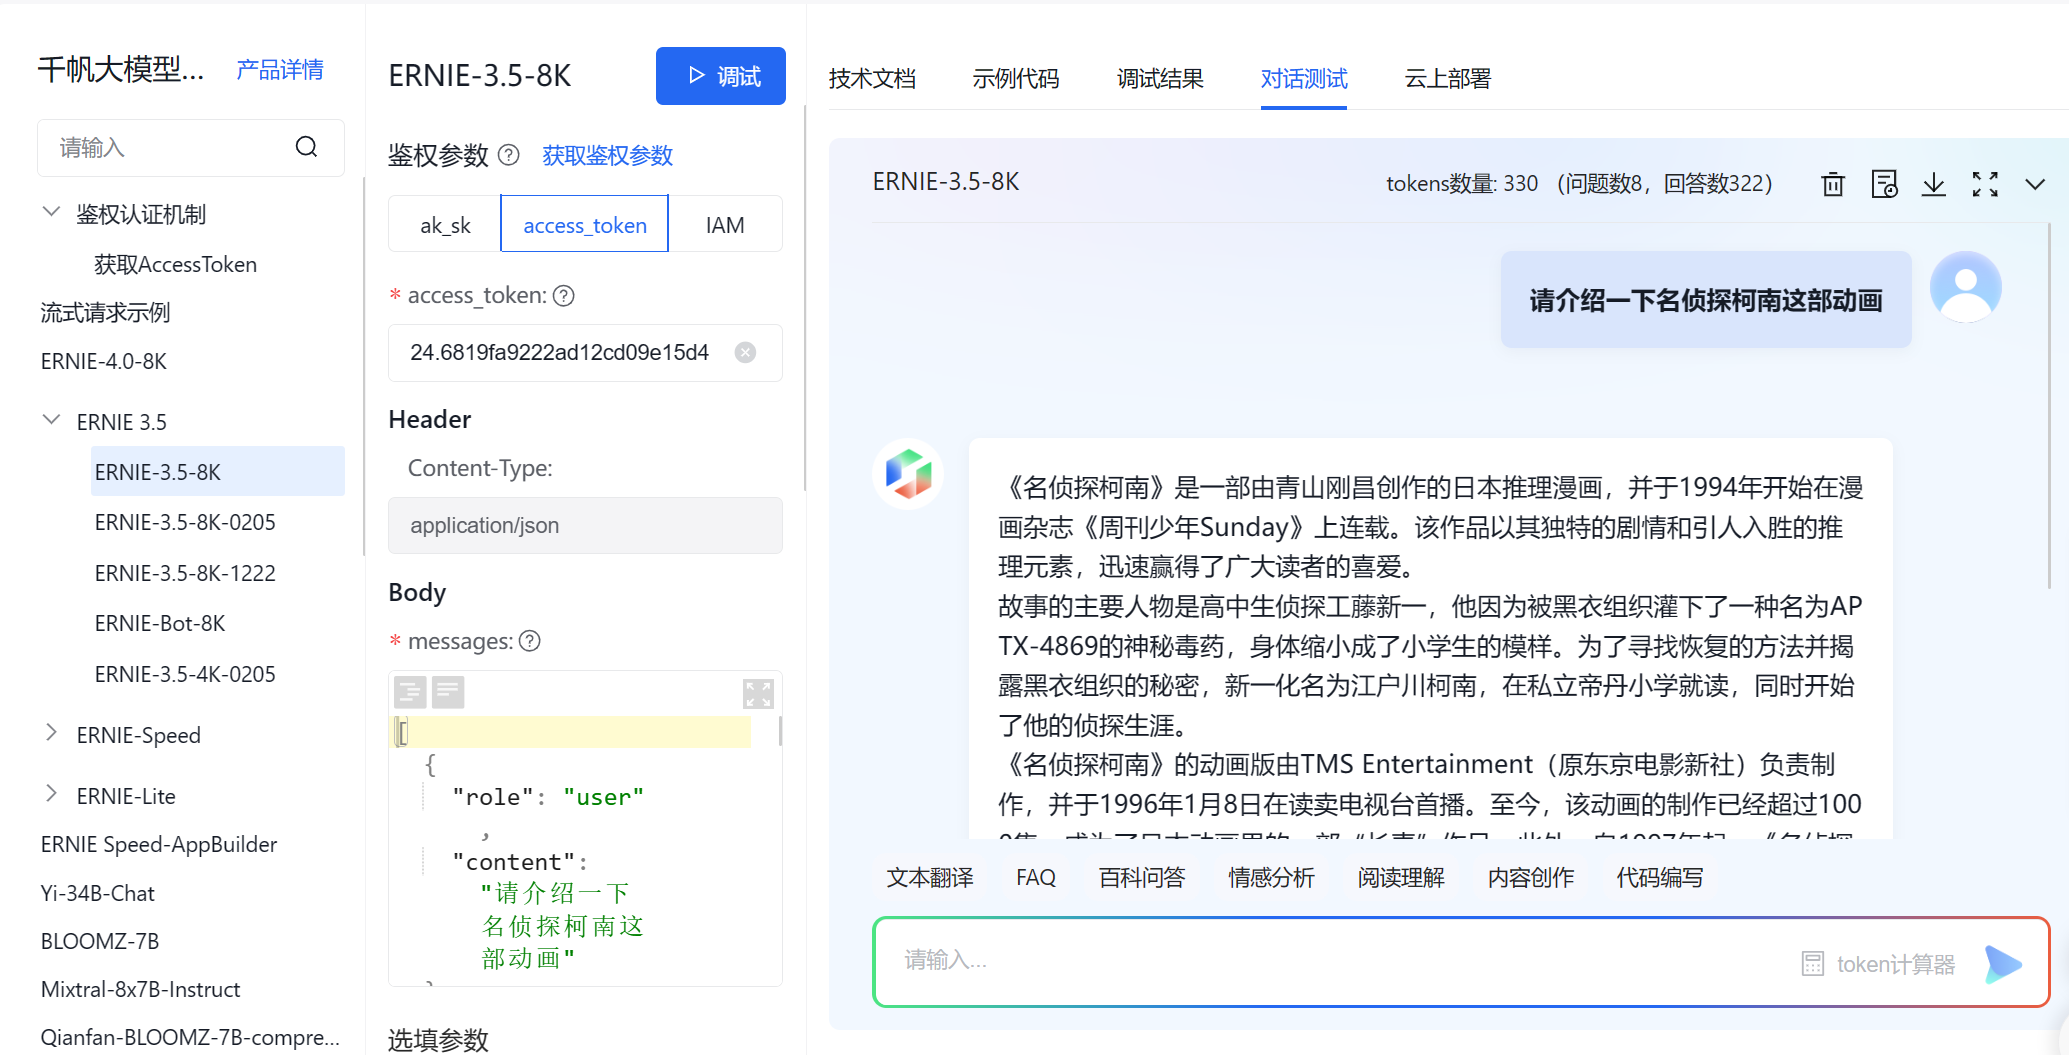Select Mixtral-8x7B-Instruct in sidebar
Image resolution: width=2069 pixels, height=1055 pixels.
pyautogui.click(x=141, y=989)
